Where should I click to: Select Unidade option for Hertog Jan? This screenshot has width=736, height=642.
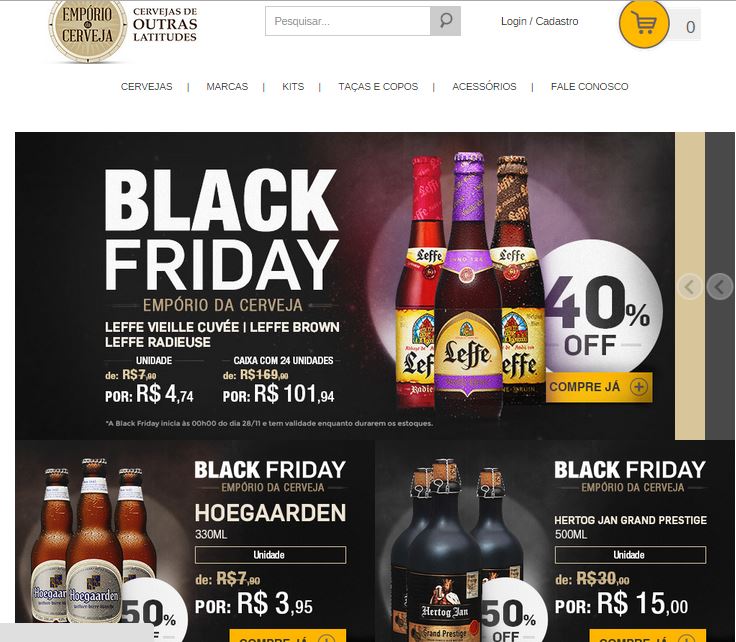[630, 555]
